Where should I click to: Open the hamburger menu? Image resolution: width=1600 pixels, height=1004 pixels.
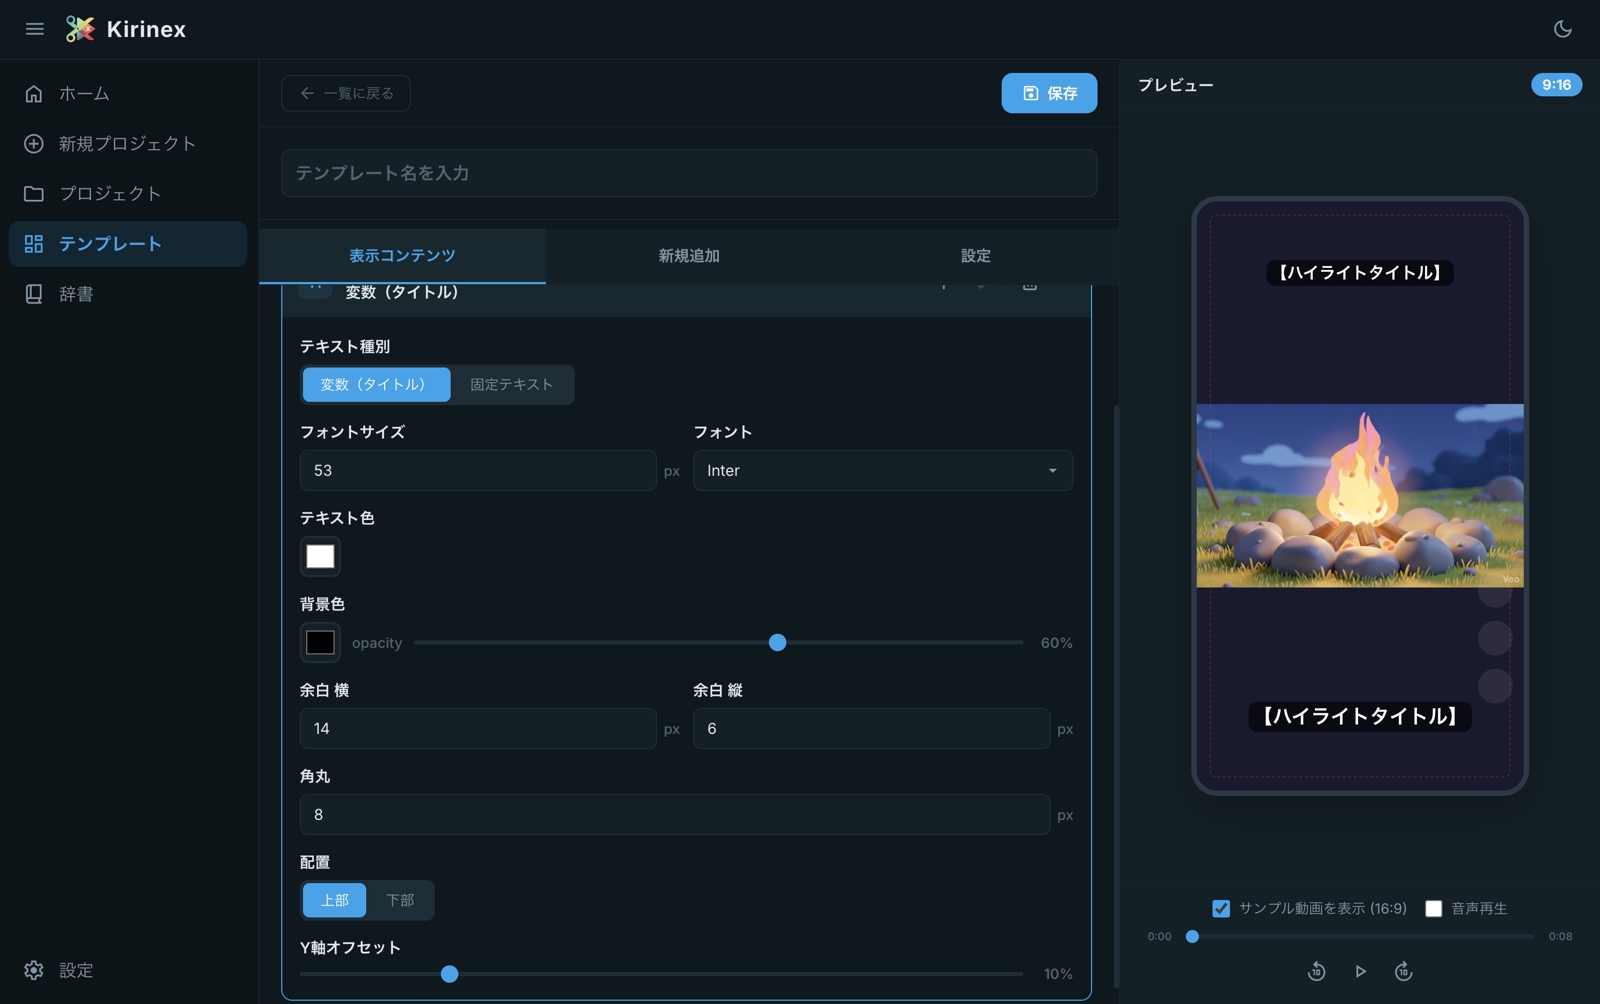point(34,29)
